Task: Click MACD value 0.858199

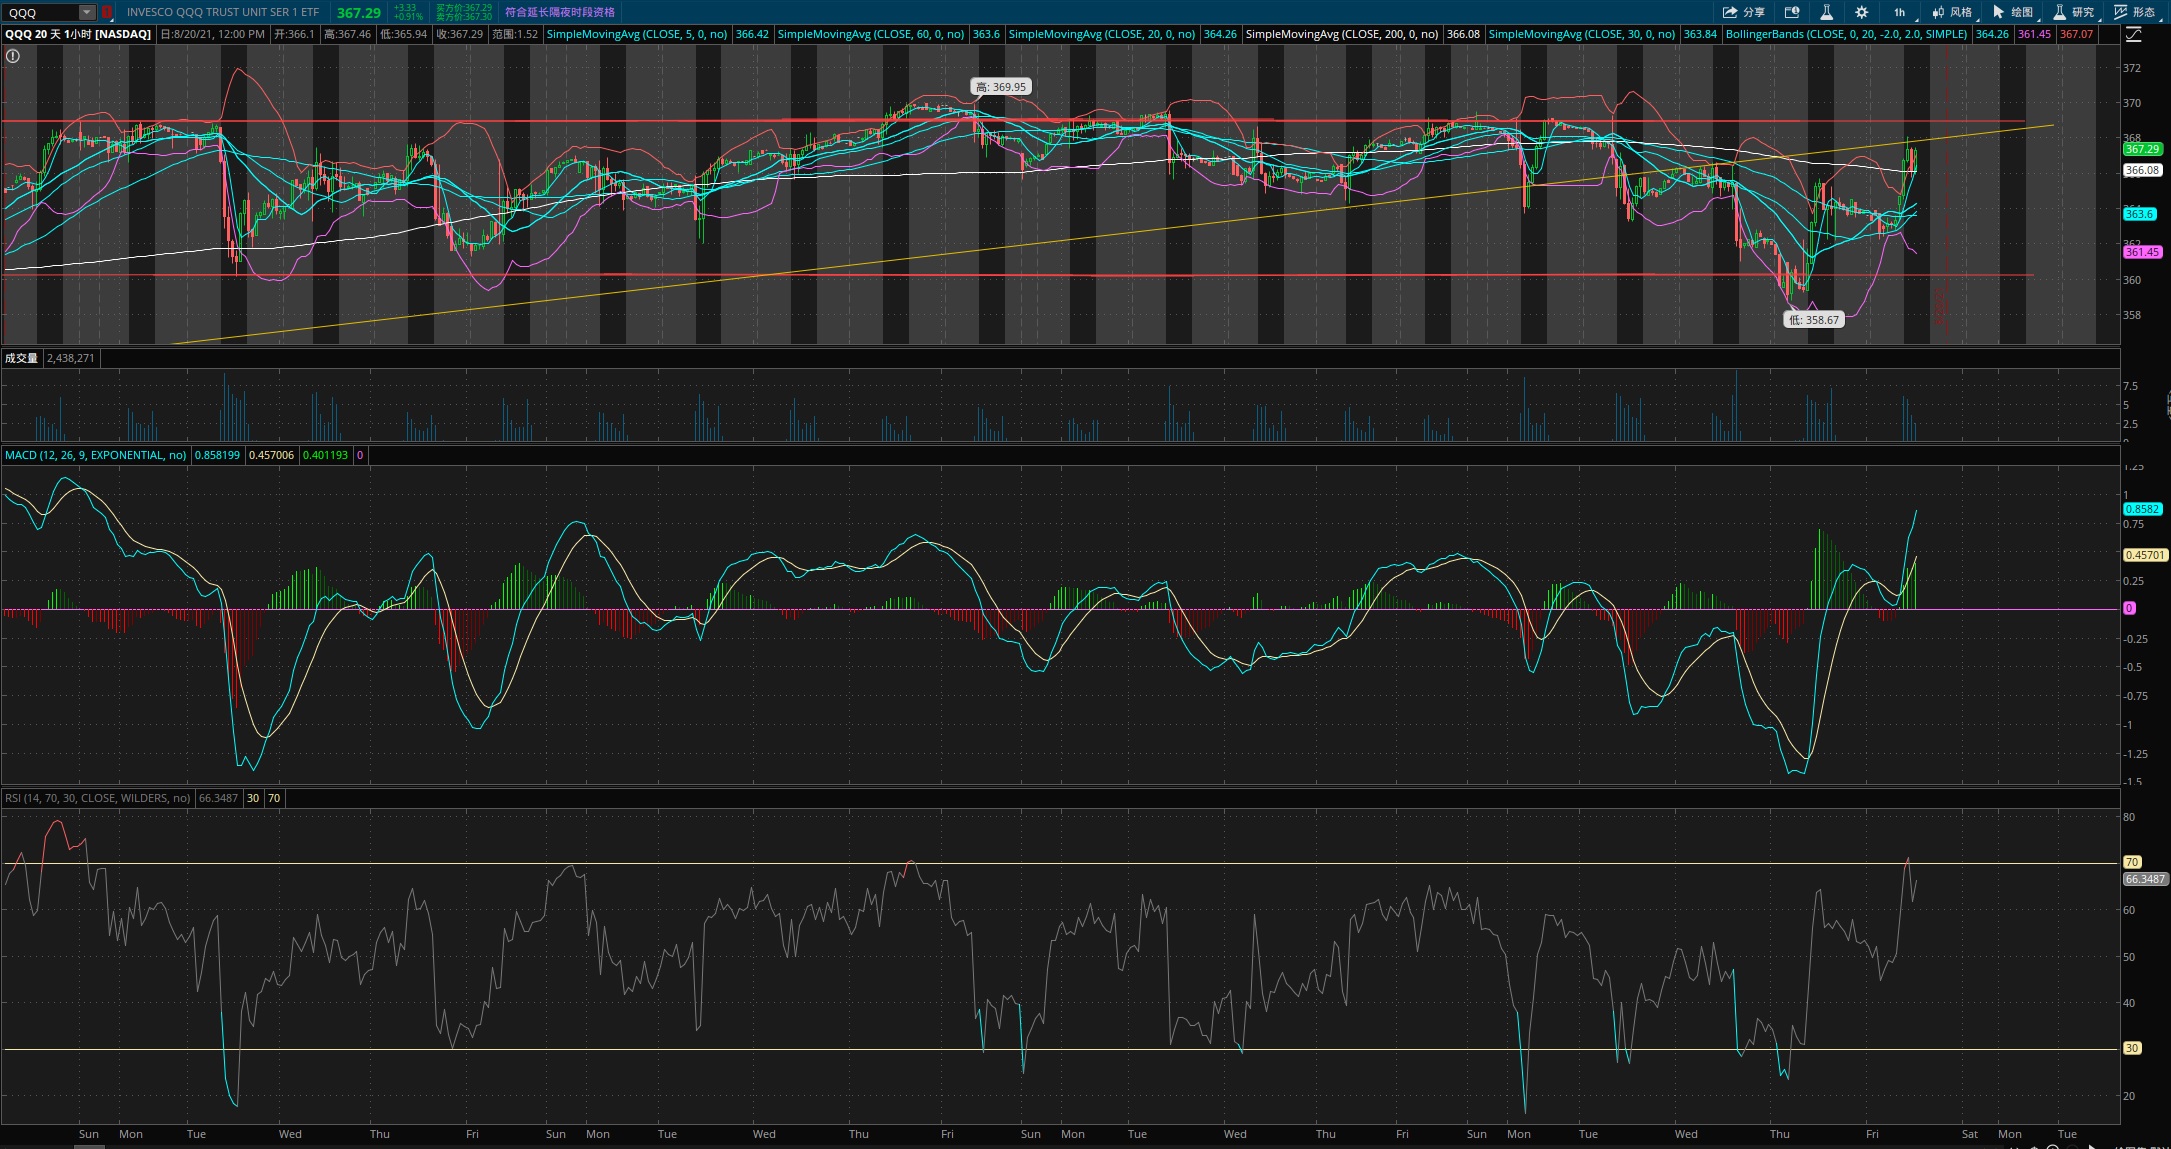Action: 217,455
